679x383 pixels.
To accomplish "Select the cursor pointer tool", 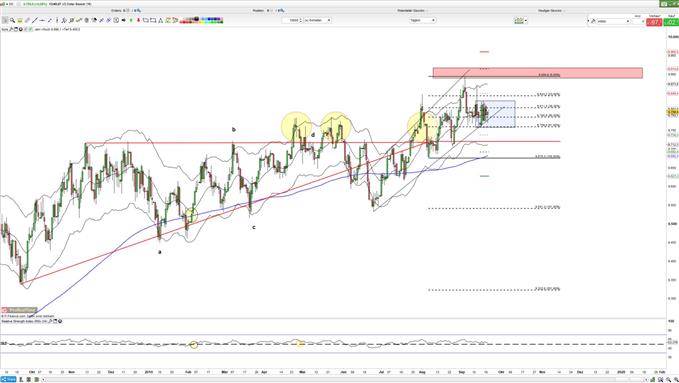I will (4, 20).
